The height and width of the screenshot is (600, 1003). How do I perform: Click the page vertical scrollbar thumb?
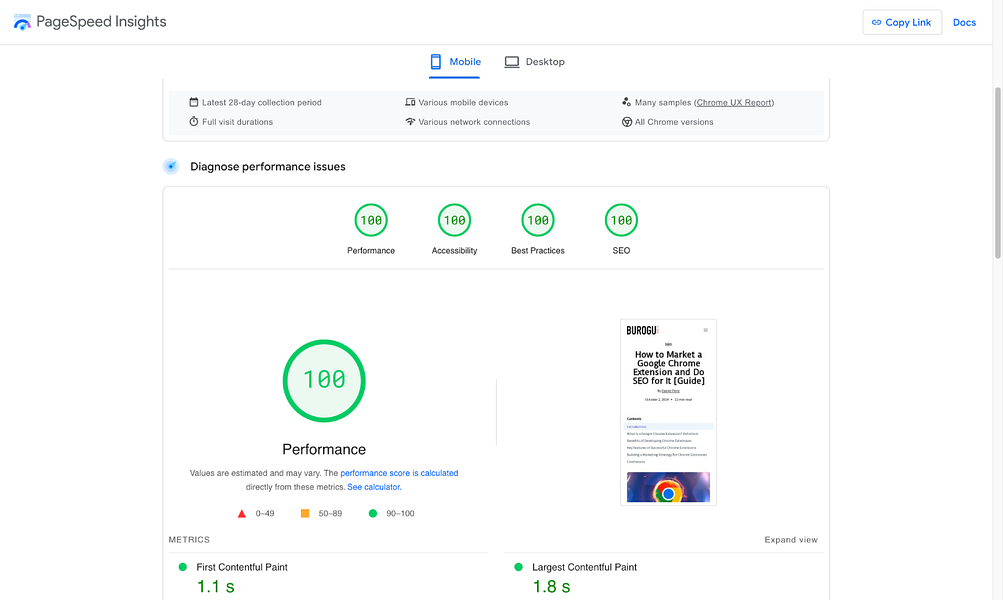point(997,173)
